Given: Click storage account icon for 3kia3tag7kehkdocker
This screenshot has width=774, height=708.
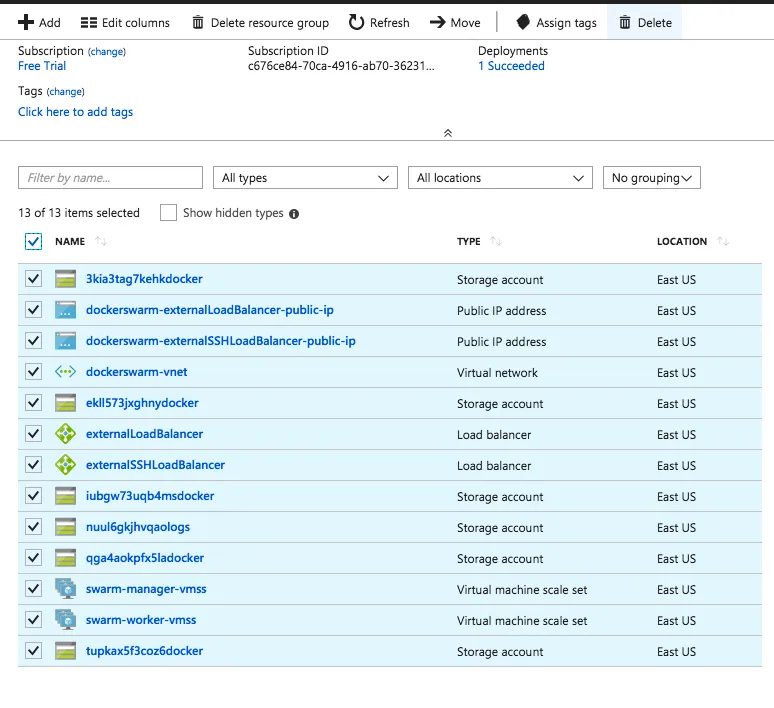Looking at the screenshot, I should (x=65, y=279).
